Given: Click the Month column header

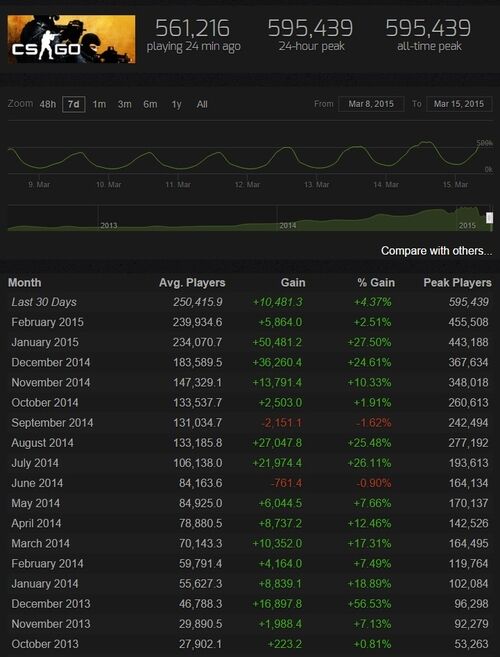Looking at the screenshot, I should point(25,283).
